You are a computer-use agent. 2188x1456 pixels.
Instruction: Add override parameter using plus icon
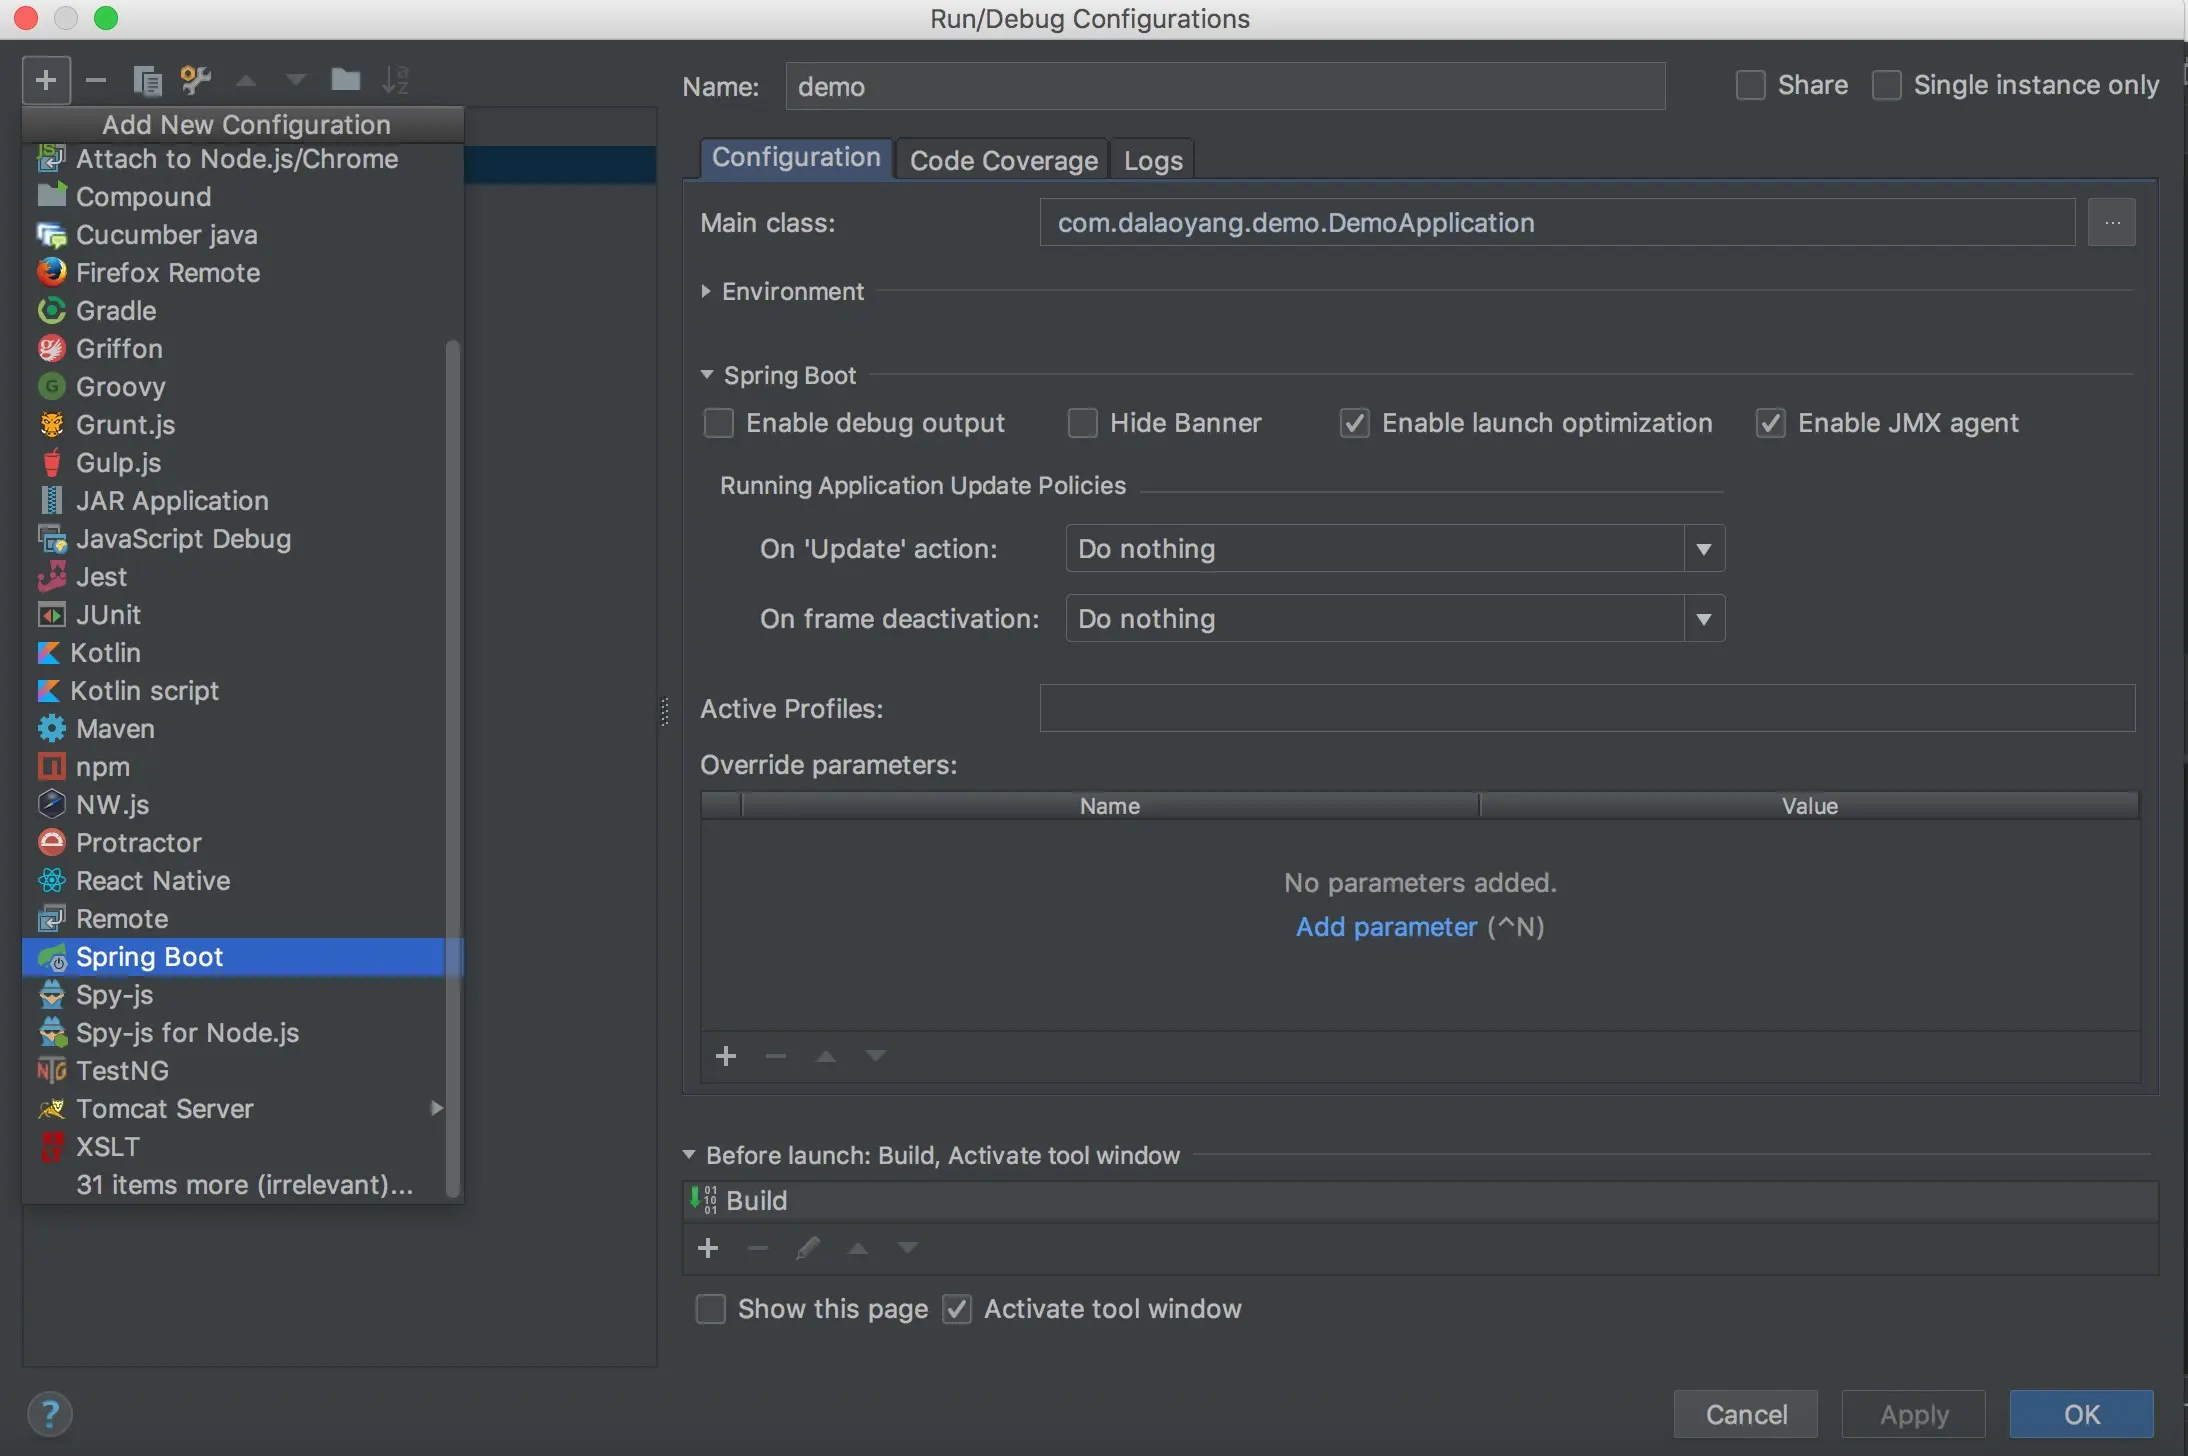point(726,1056)
